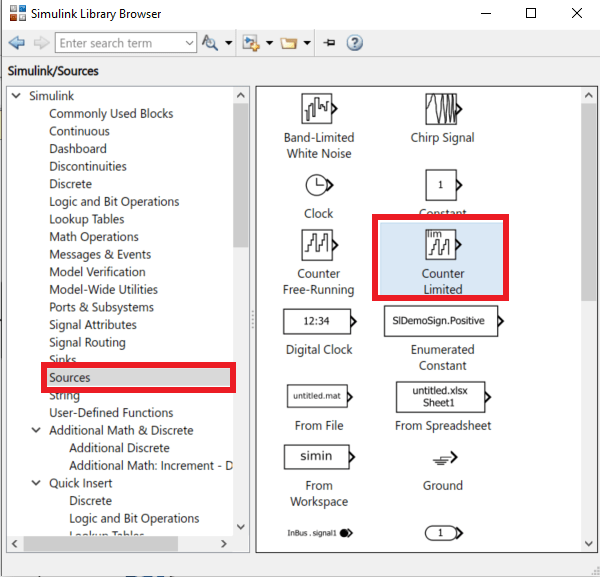600x577 pixels.
Task: Open the Continuous library
Action: [79, 131]
